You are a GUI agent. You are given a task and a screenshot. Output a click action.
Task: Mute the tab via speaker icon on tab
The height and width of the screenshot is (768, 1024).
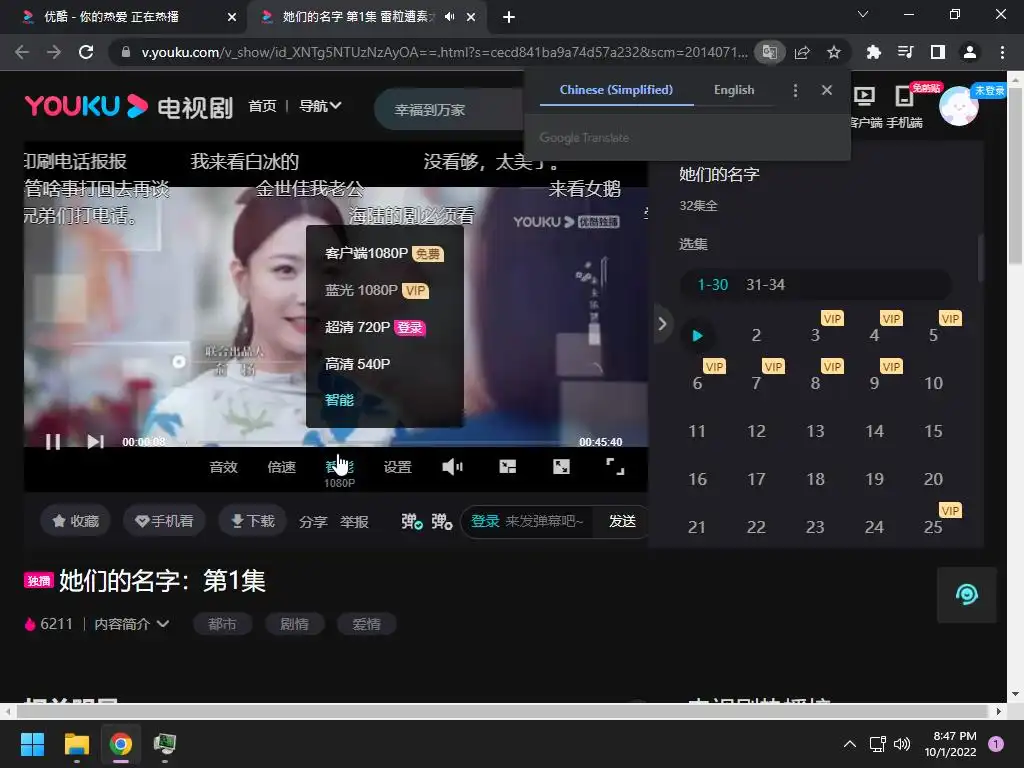(x=449, y=17)
